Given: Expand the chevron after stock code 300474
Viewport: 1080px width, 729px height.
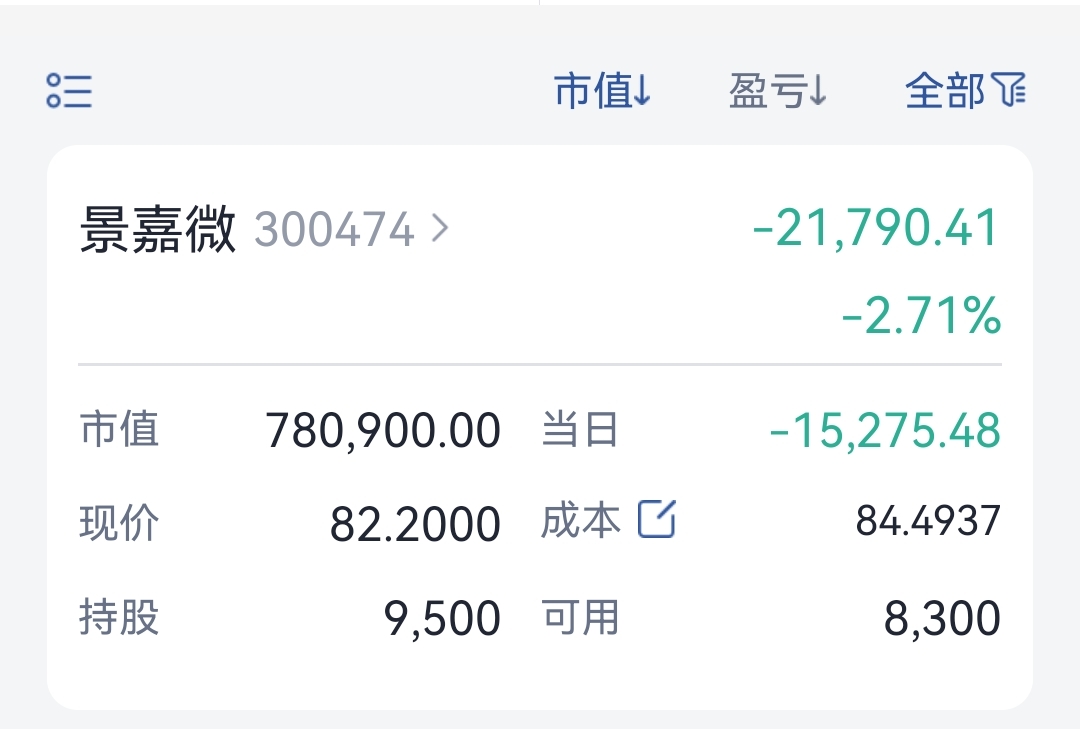Looking at the screenshot, I should 439,228.
